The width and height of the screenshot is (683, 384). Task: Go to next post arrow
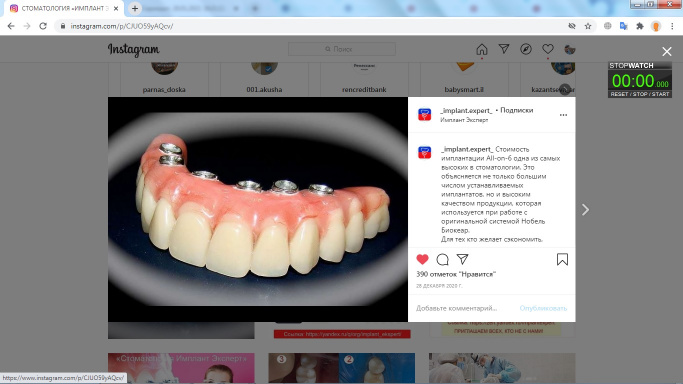point(585,210)
